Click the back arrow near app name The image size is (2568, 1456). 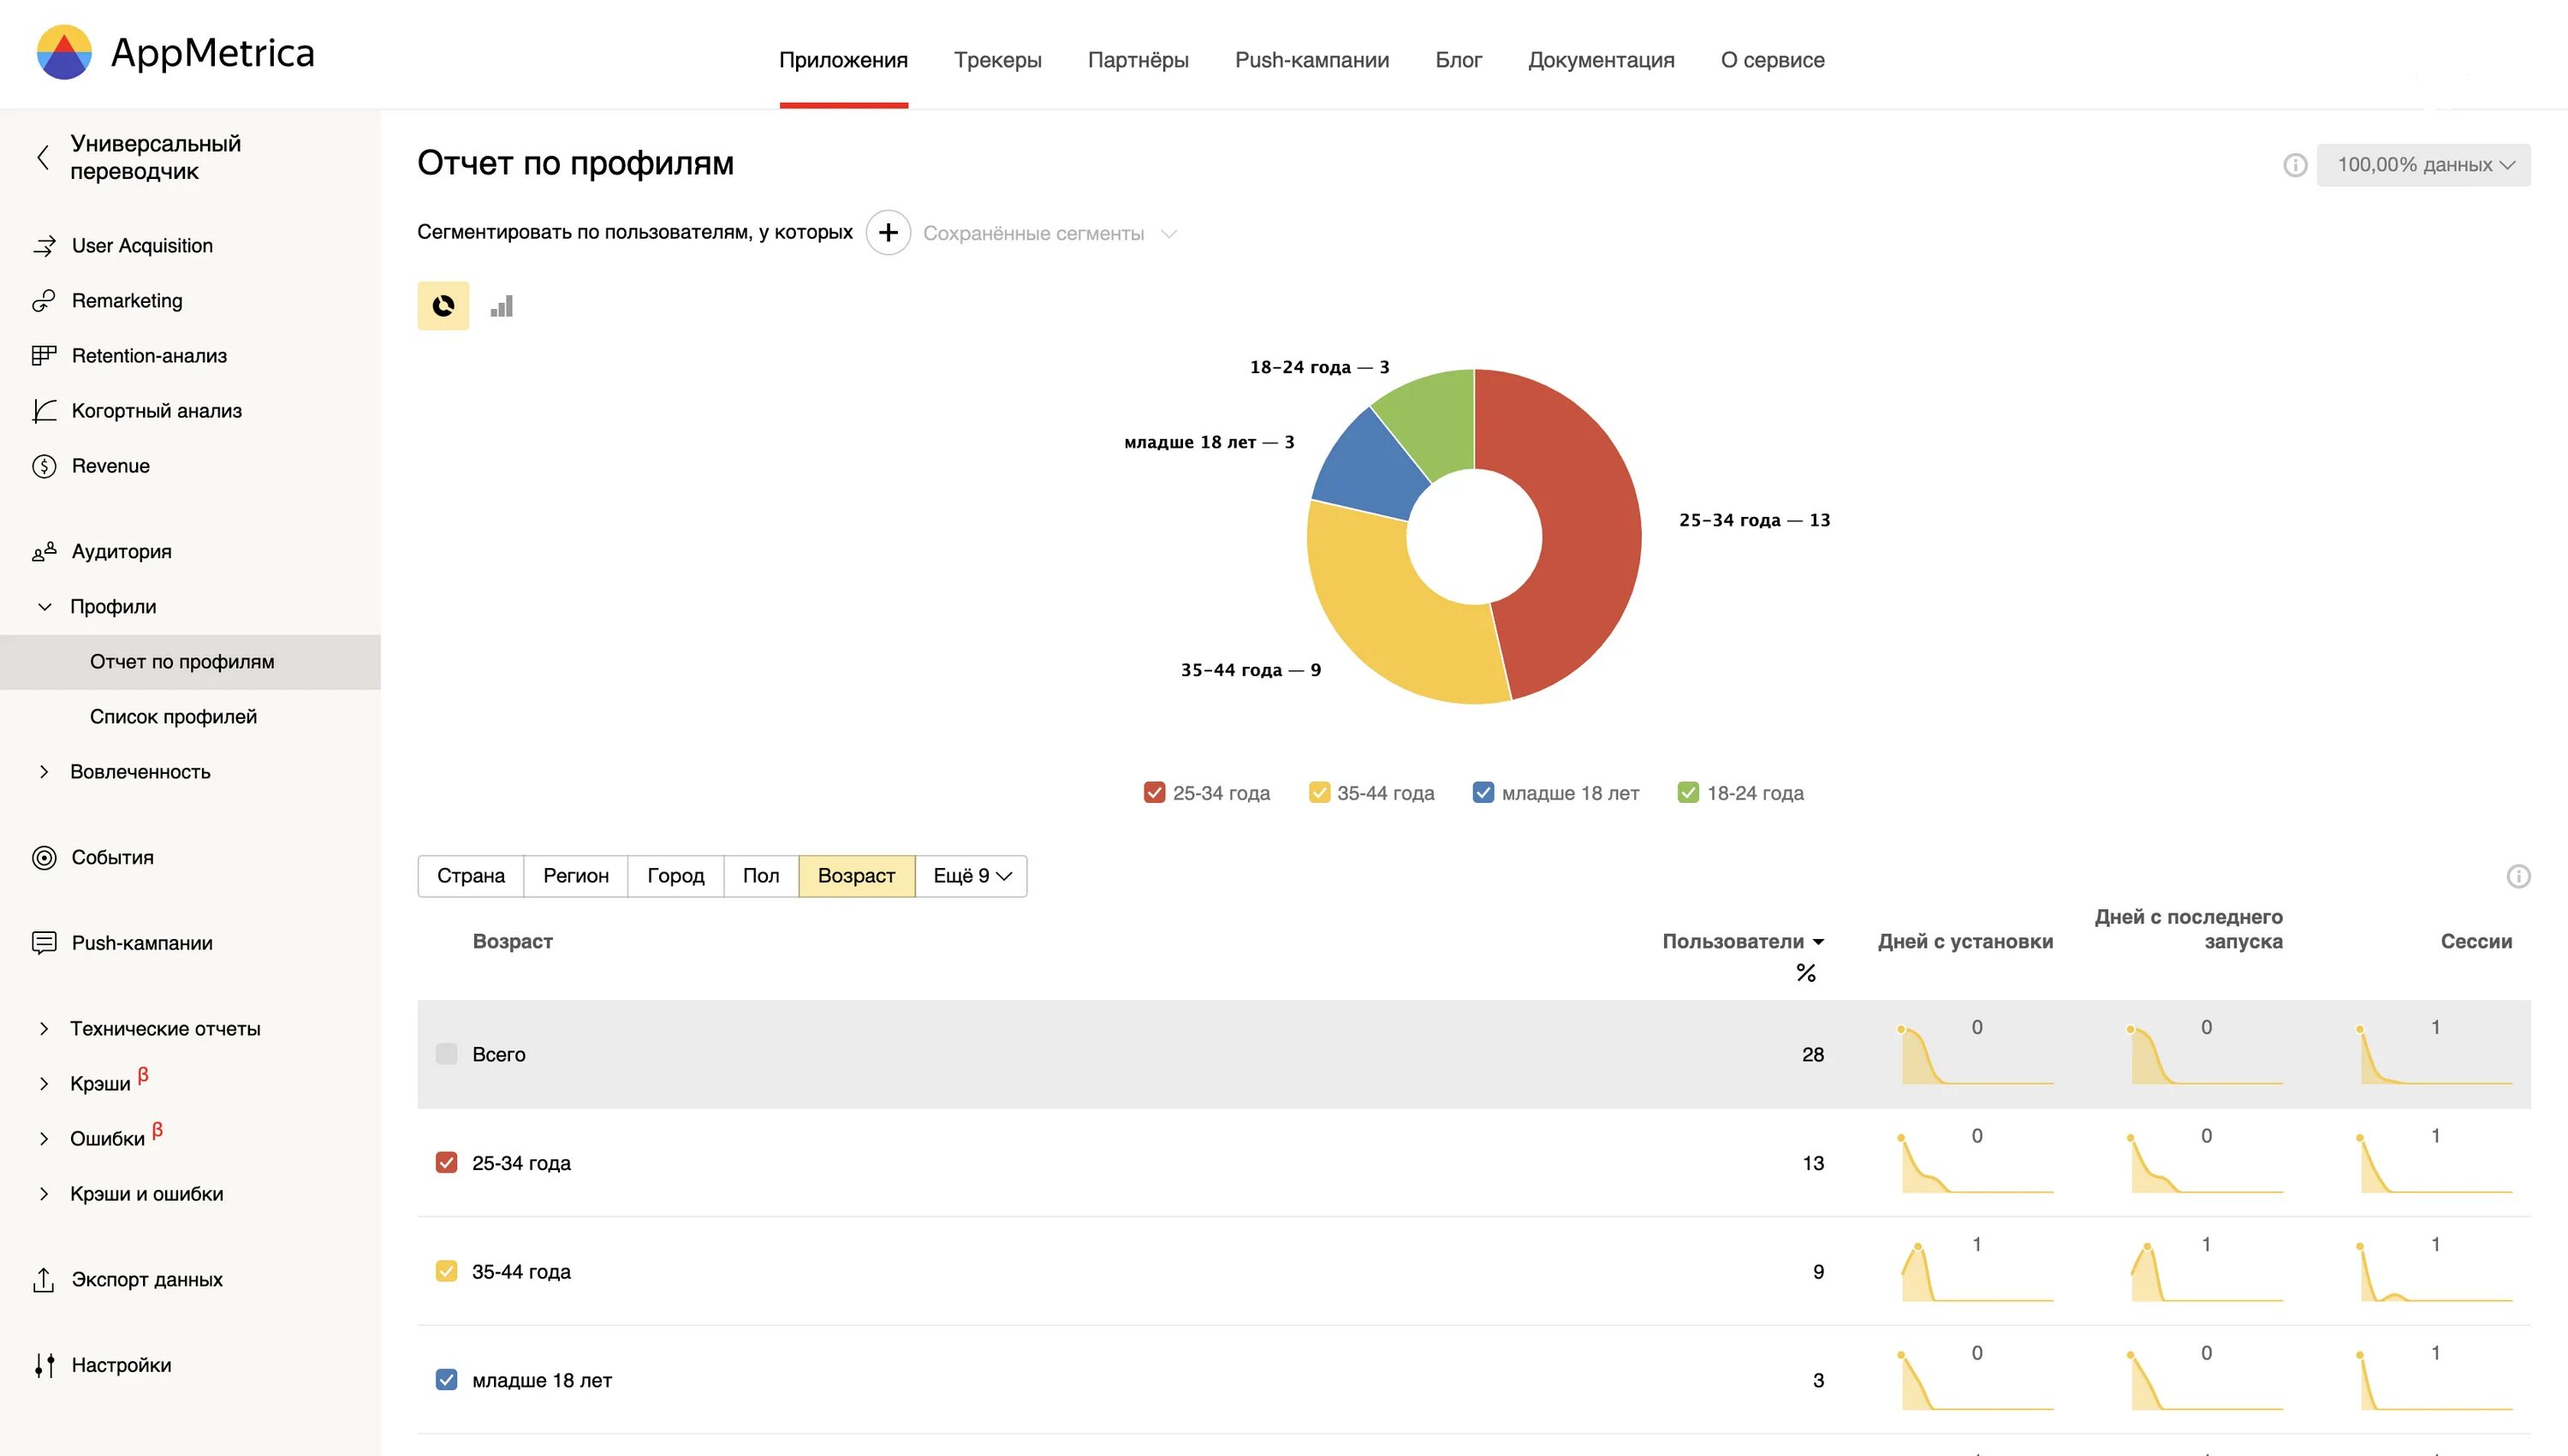click(43, 157)
